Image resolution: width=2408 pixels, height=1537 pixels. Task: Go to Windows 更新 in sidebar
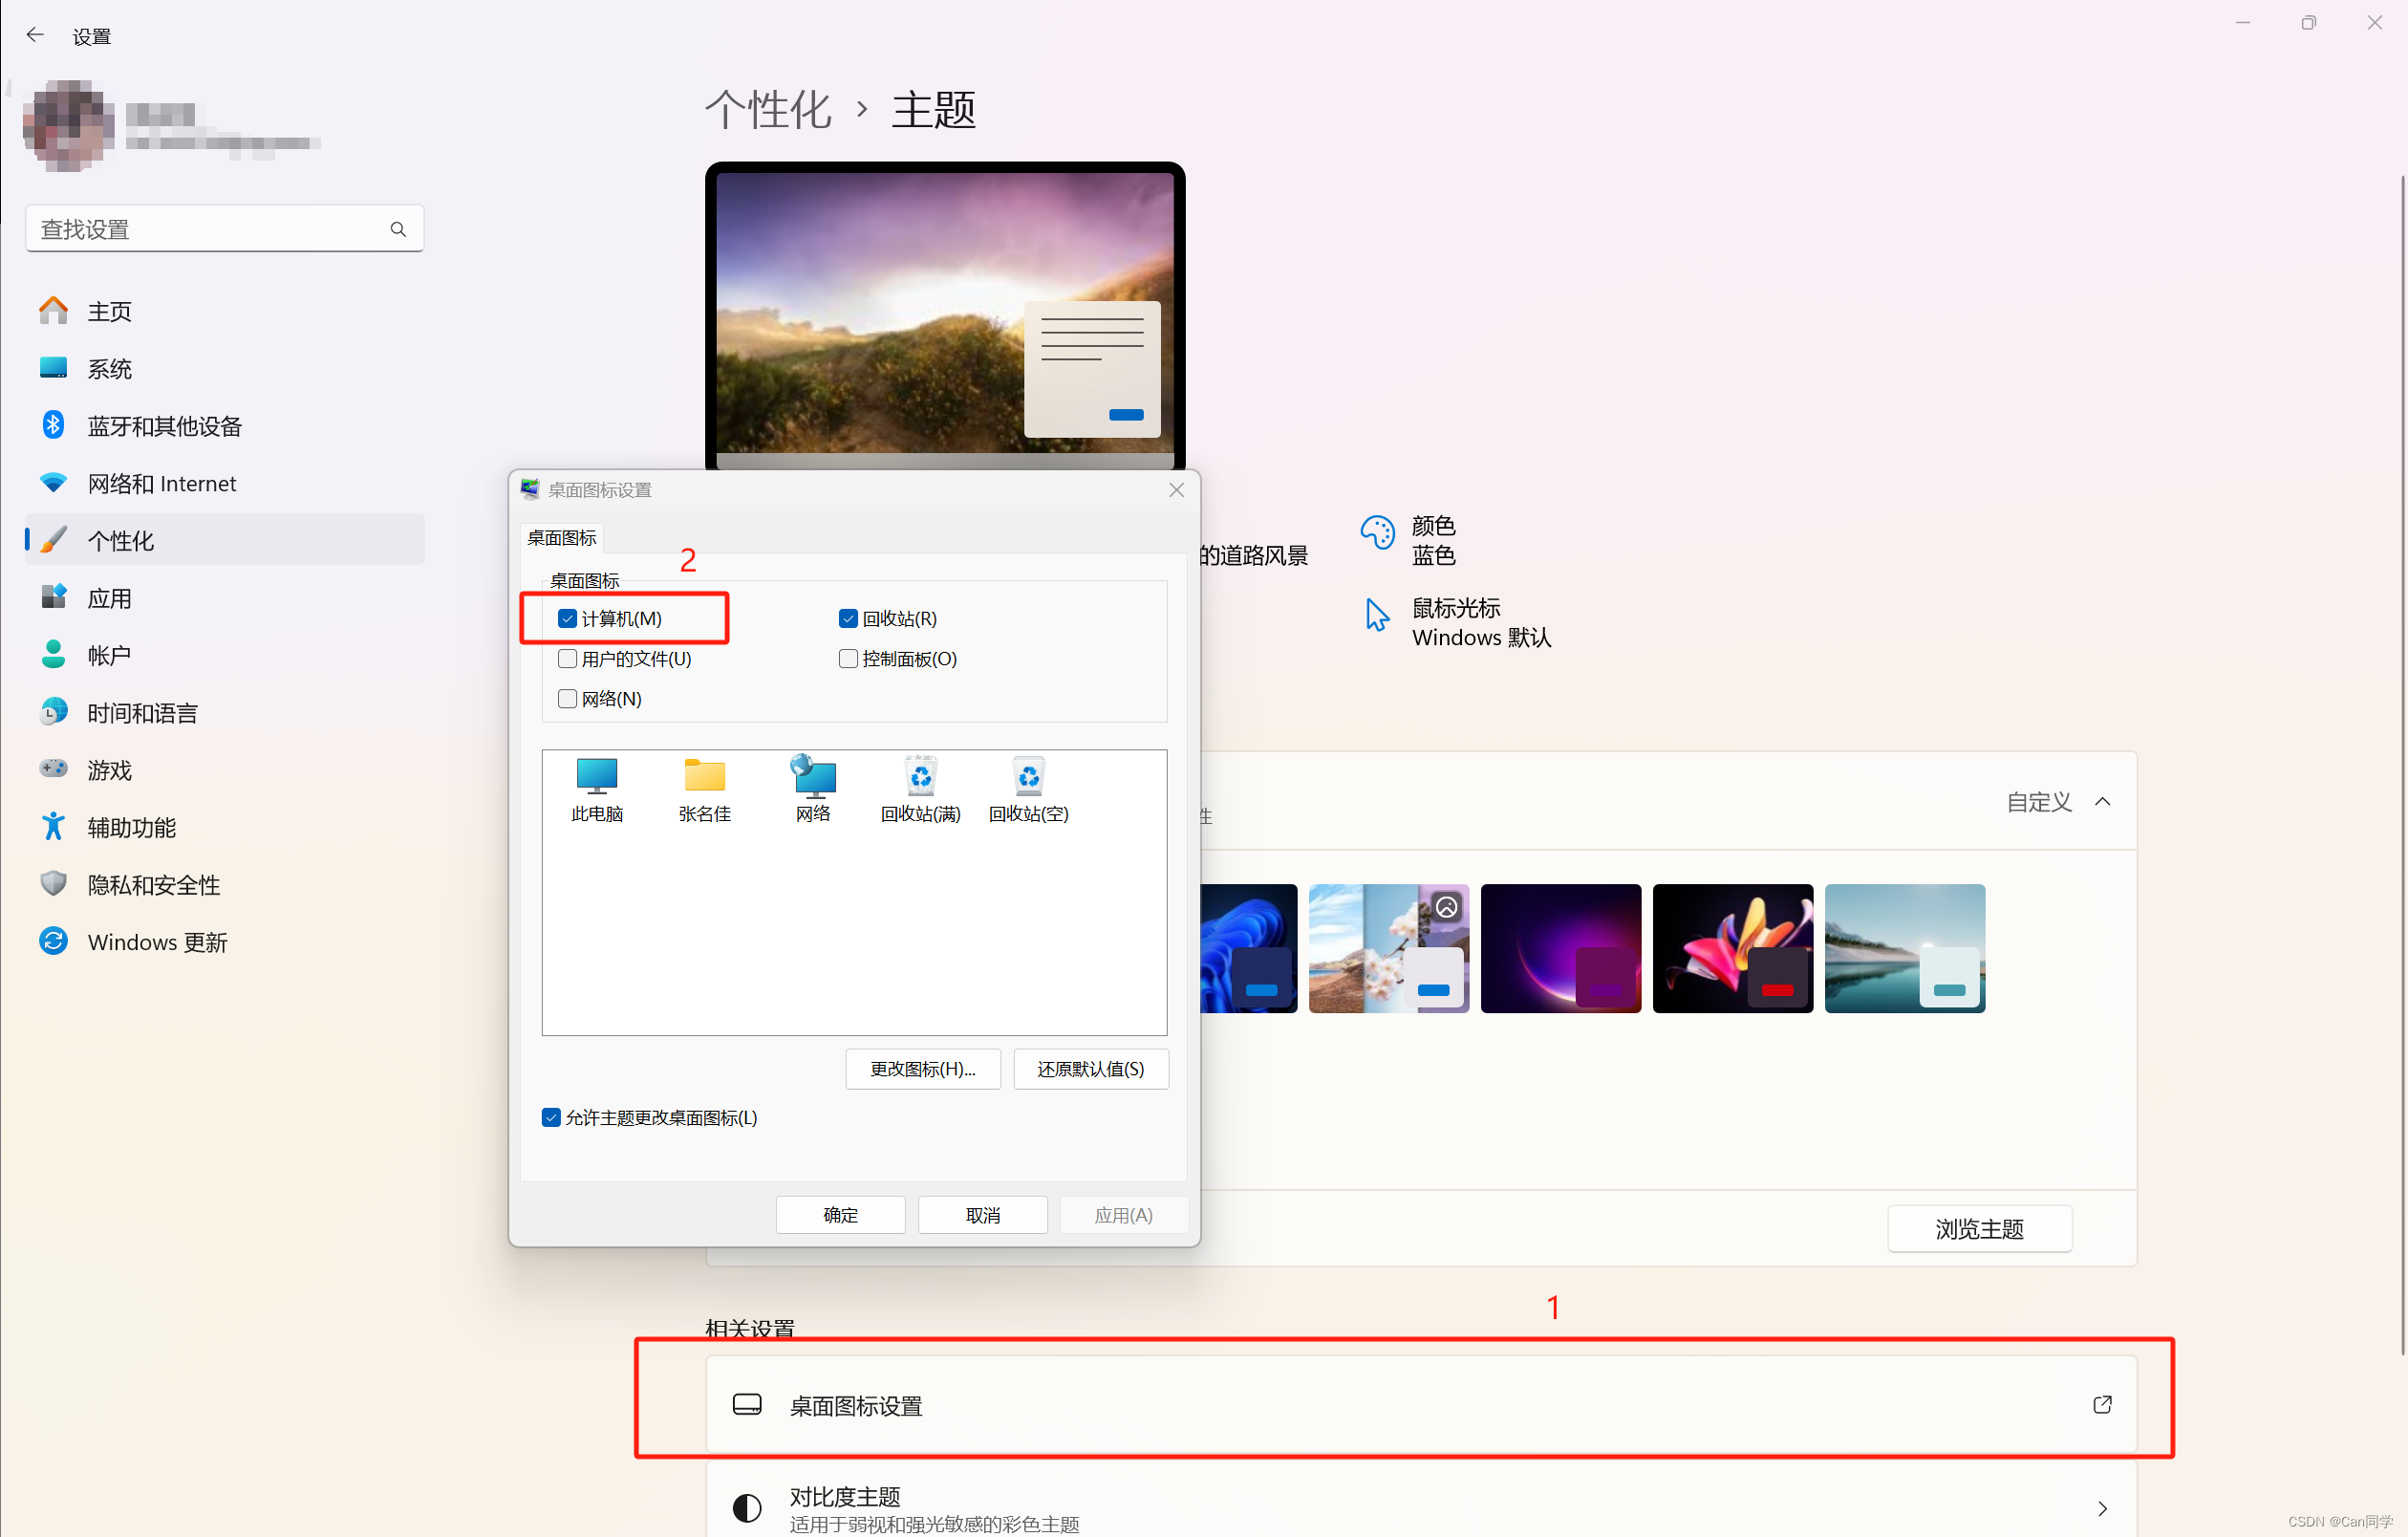[x=157, y=941]
